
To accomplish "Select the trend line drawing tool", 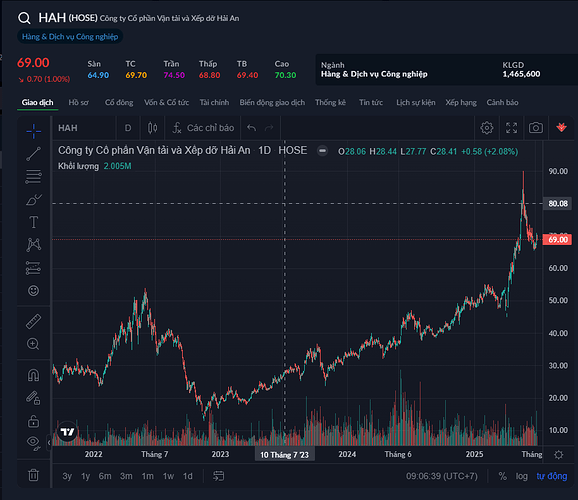I will click(x=33, y=154).
